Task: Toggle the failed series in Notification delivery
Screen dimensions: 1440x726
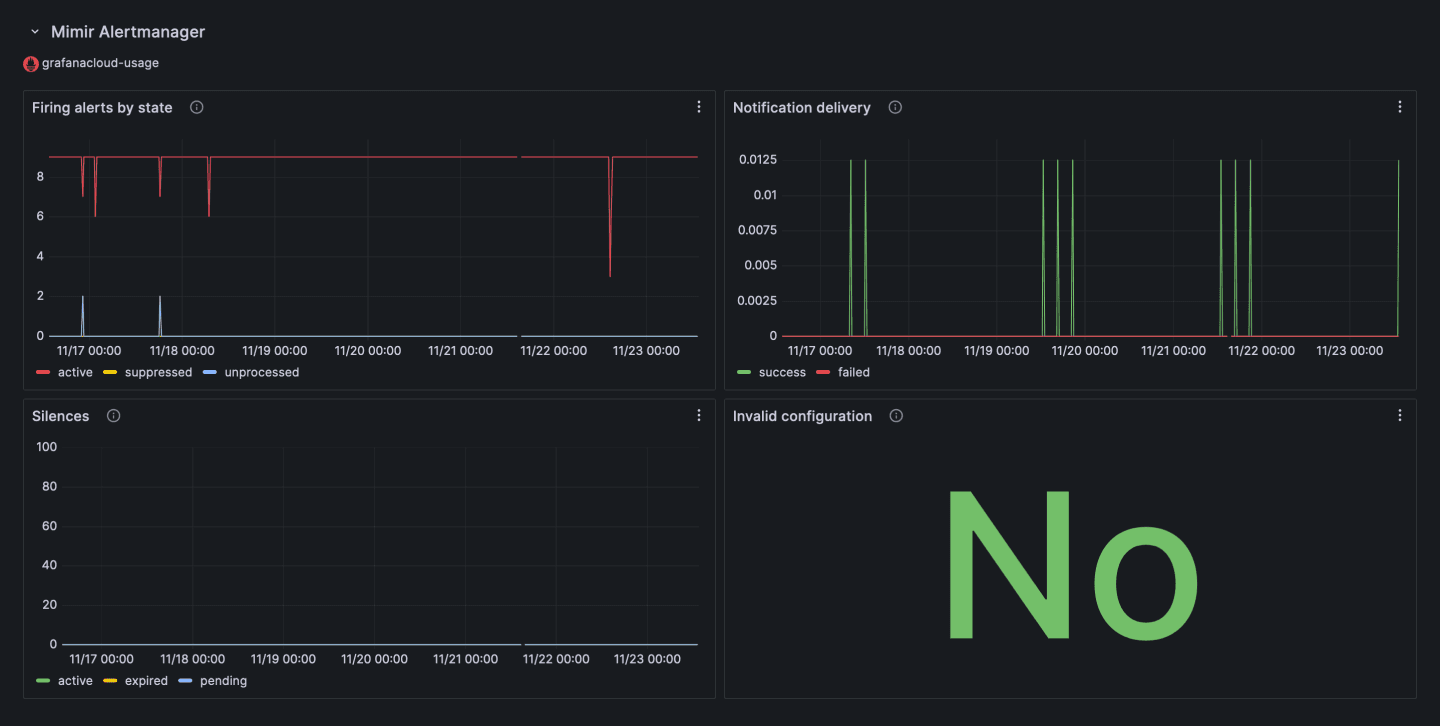Action: pos(854,372)
